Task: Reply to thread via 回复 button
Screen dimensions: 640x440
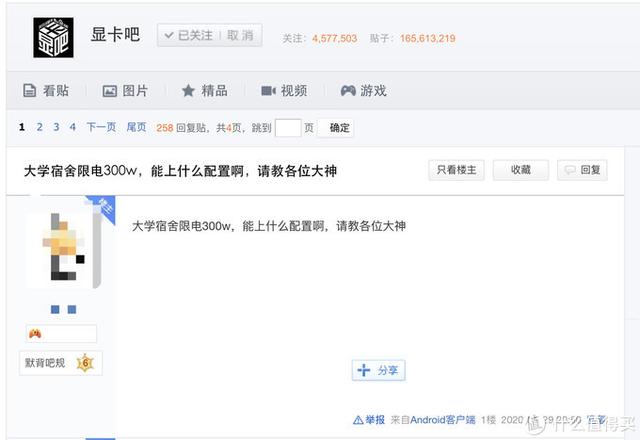Action: click(x=582, y=170)
